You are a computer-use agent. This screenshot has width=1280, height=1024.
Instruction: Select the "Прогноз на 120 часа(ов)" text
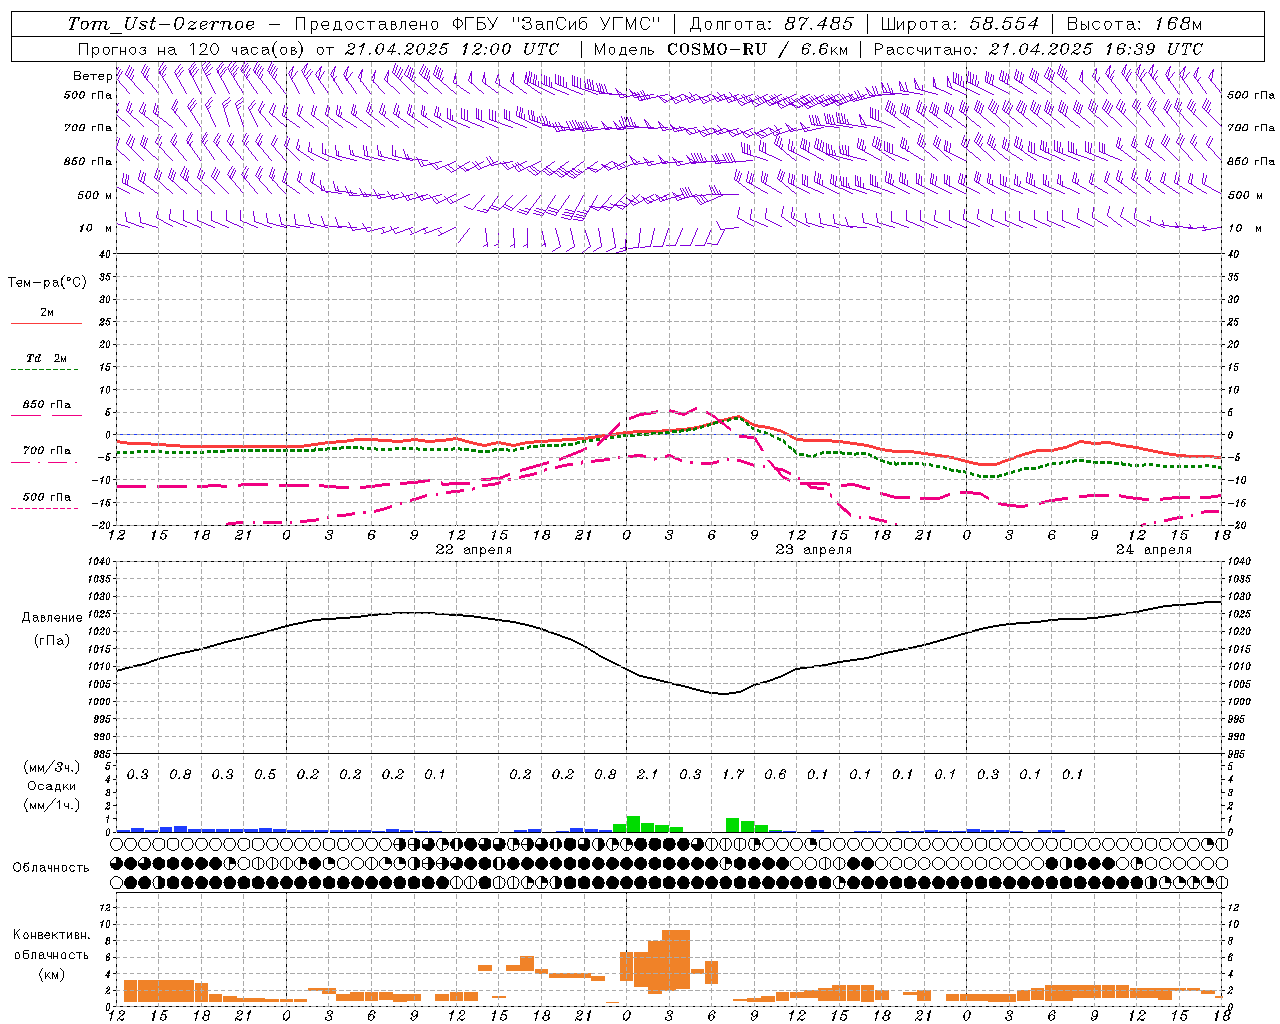click(192, 48)
